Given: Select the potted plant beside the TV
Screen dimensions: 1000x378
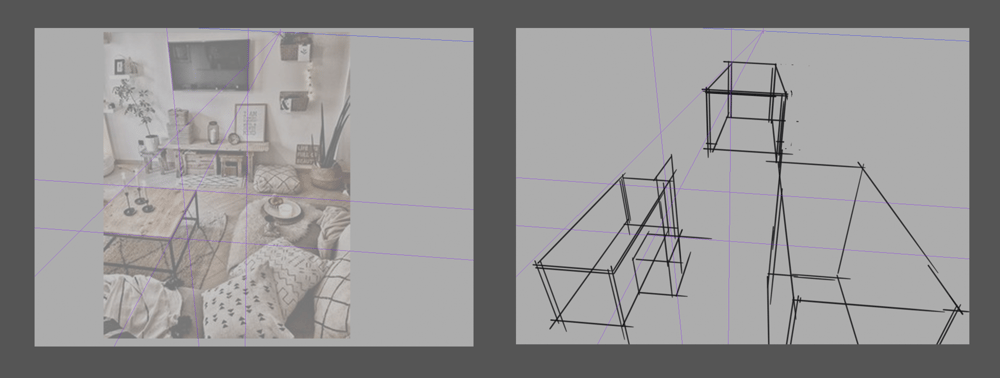Looking at the screenshot, I should click(x=136, y=115).
